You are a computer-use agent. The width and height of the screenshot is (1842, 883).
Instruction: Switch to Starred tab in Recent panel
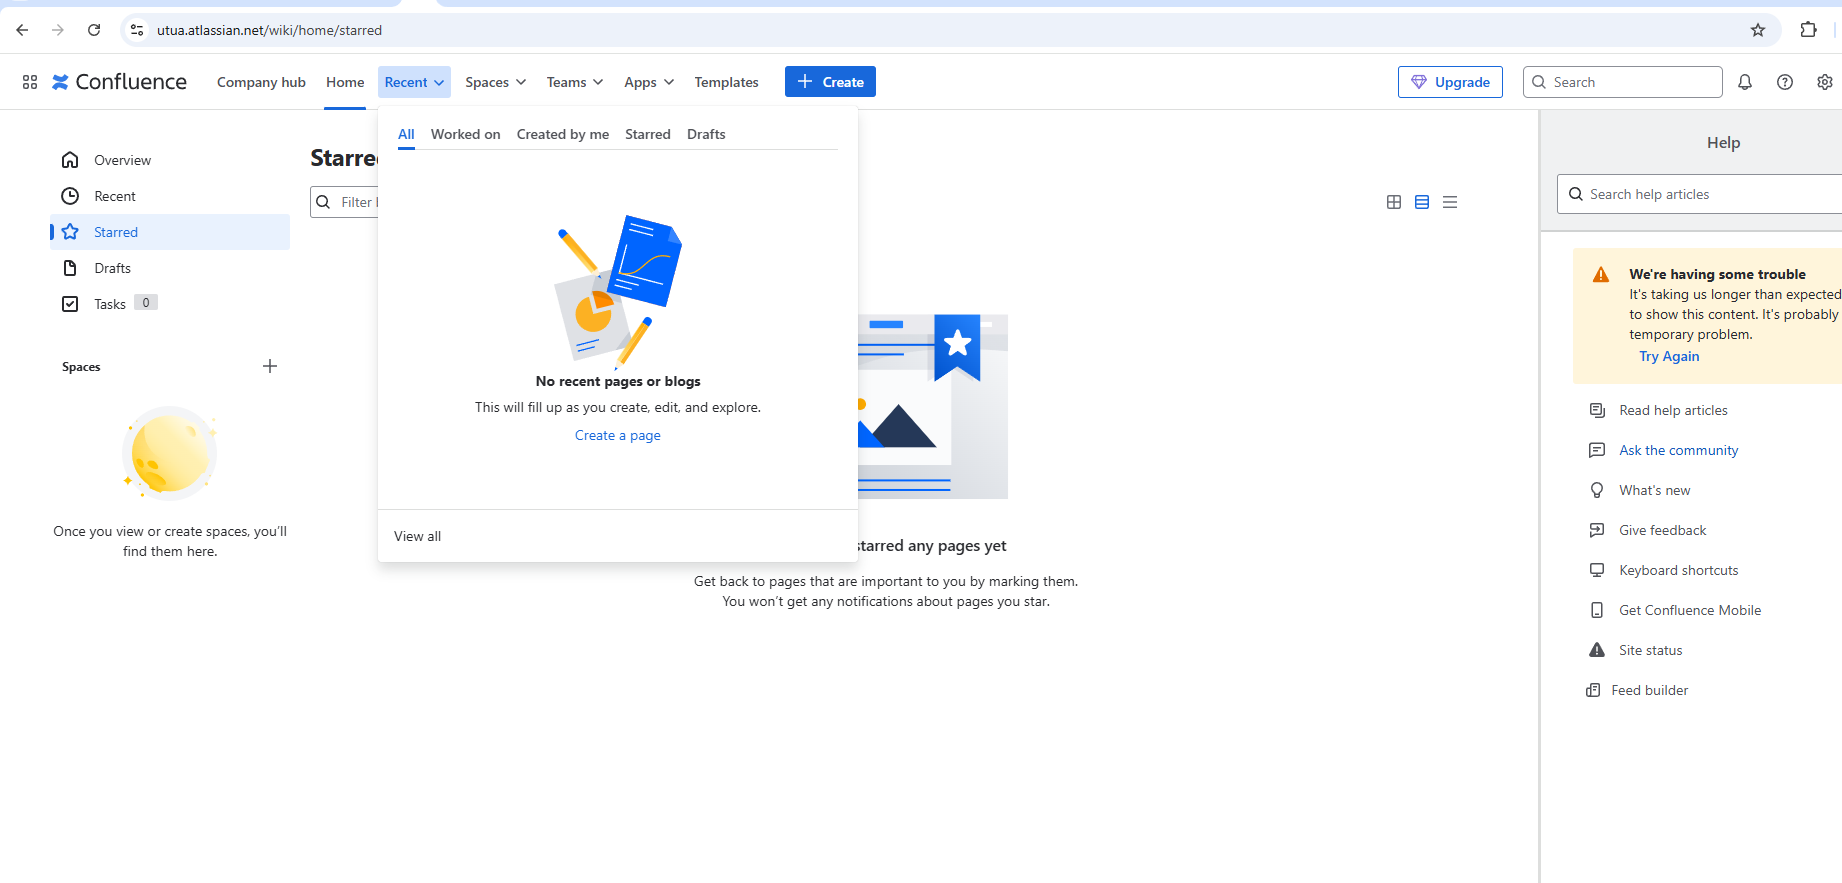[x=648, y=134]
